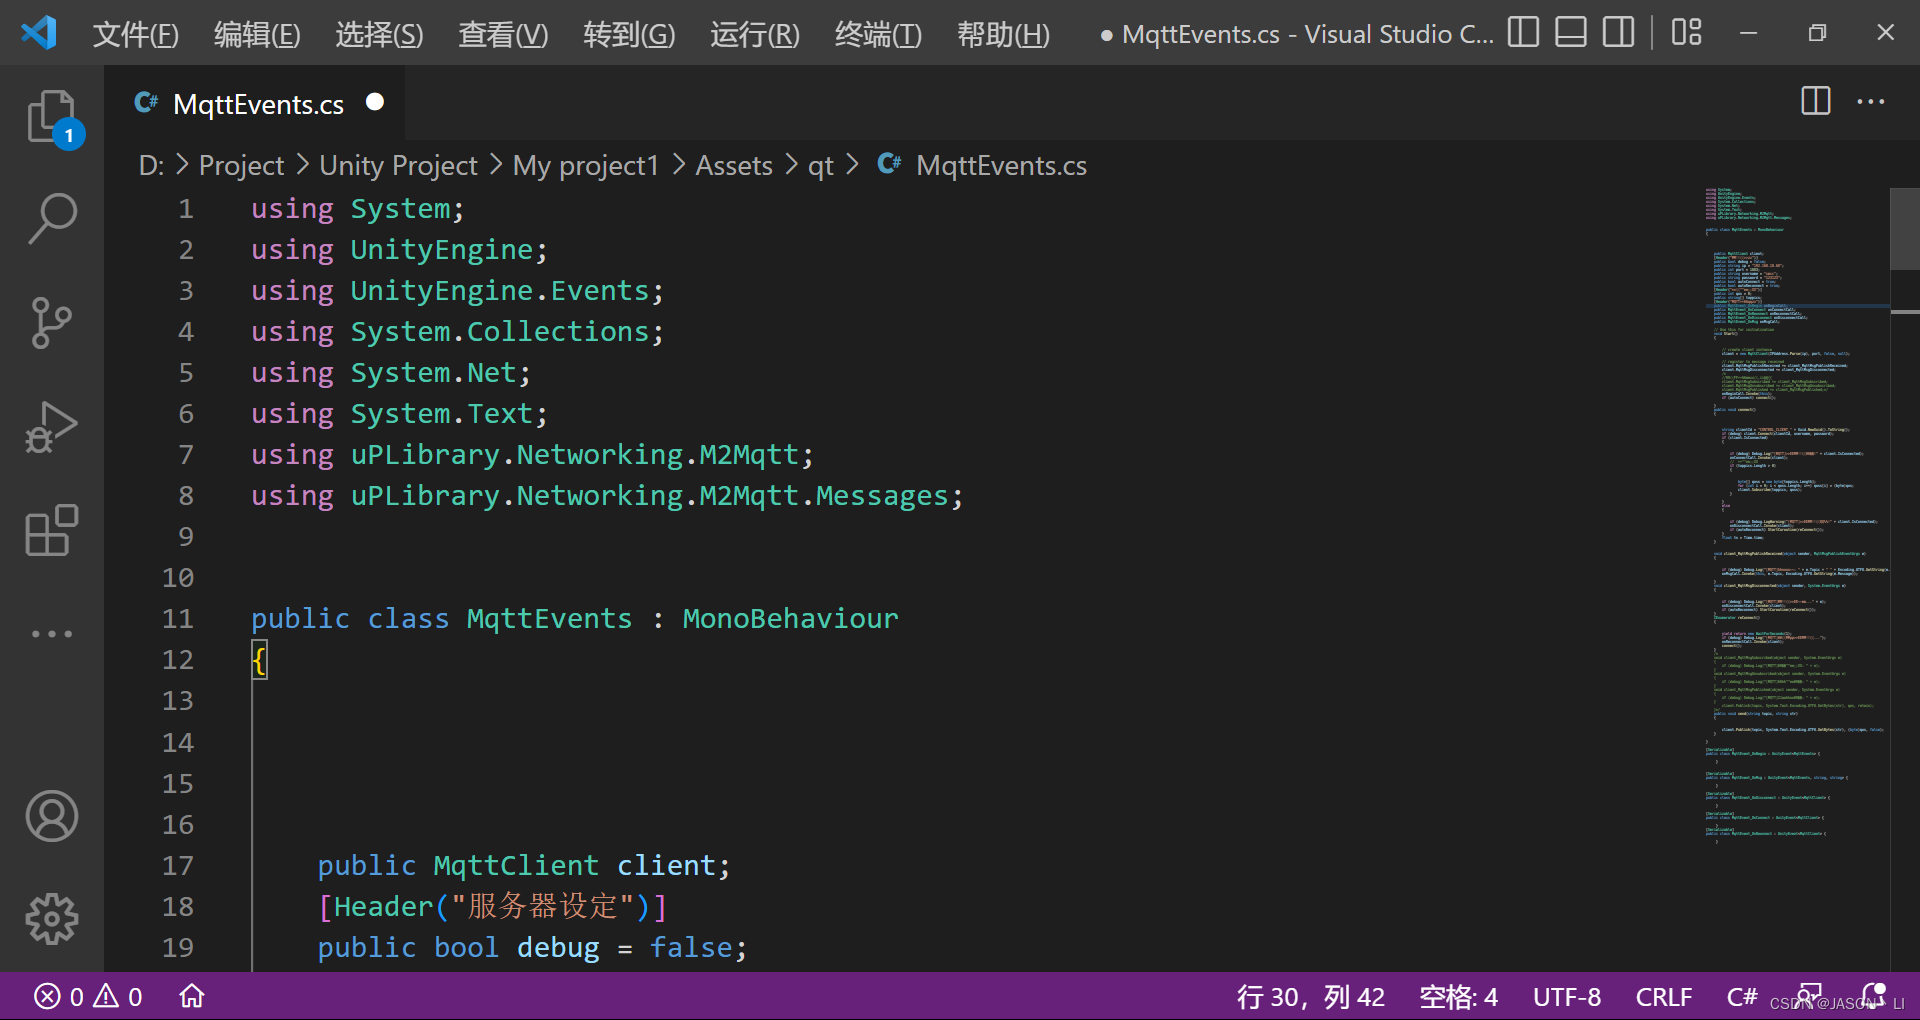
Task: Toggle the bottom panel visibility
Action: (x=1569, y=32)
